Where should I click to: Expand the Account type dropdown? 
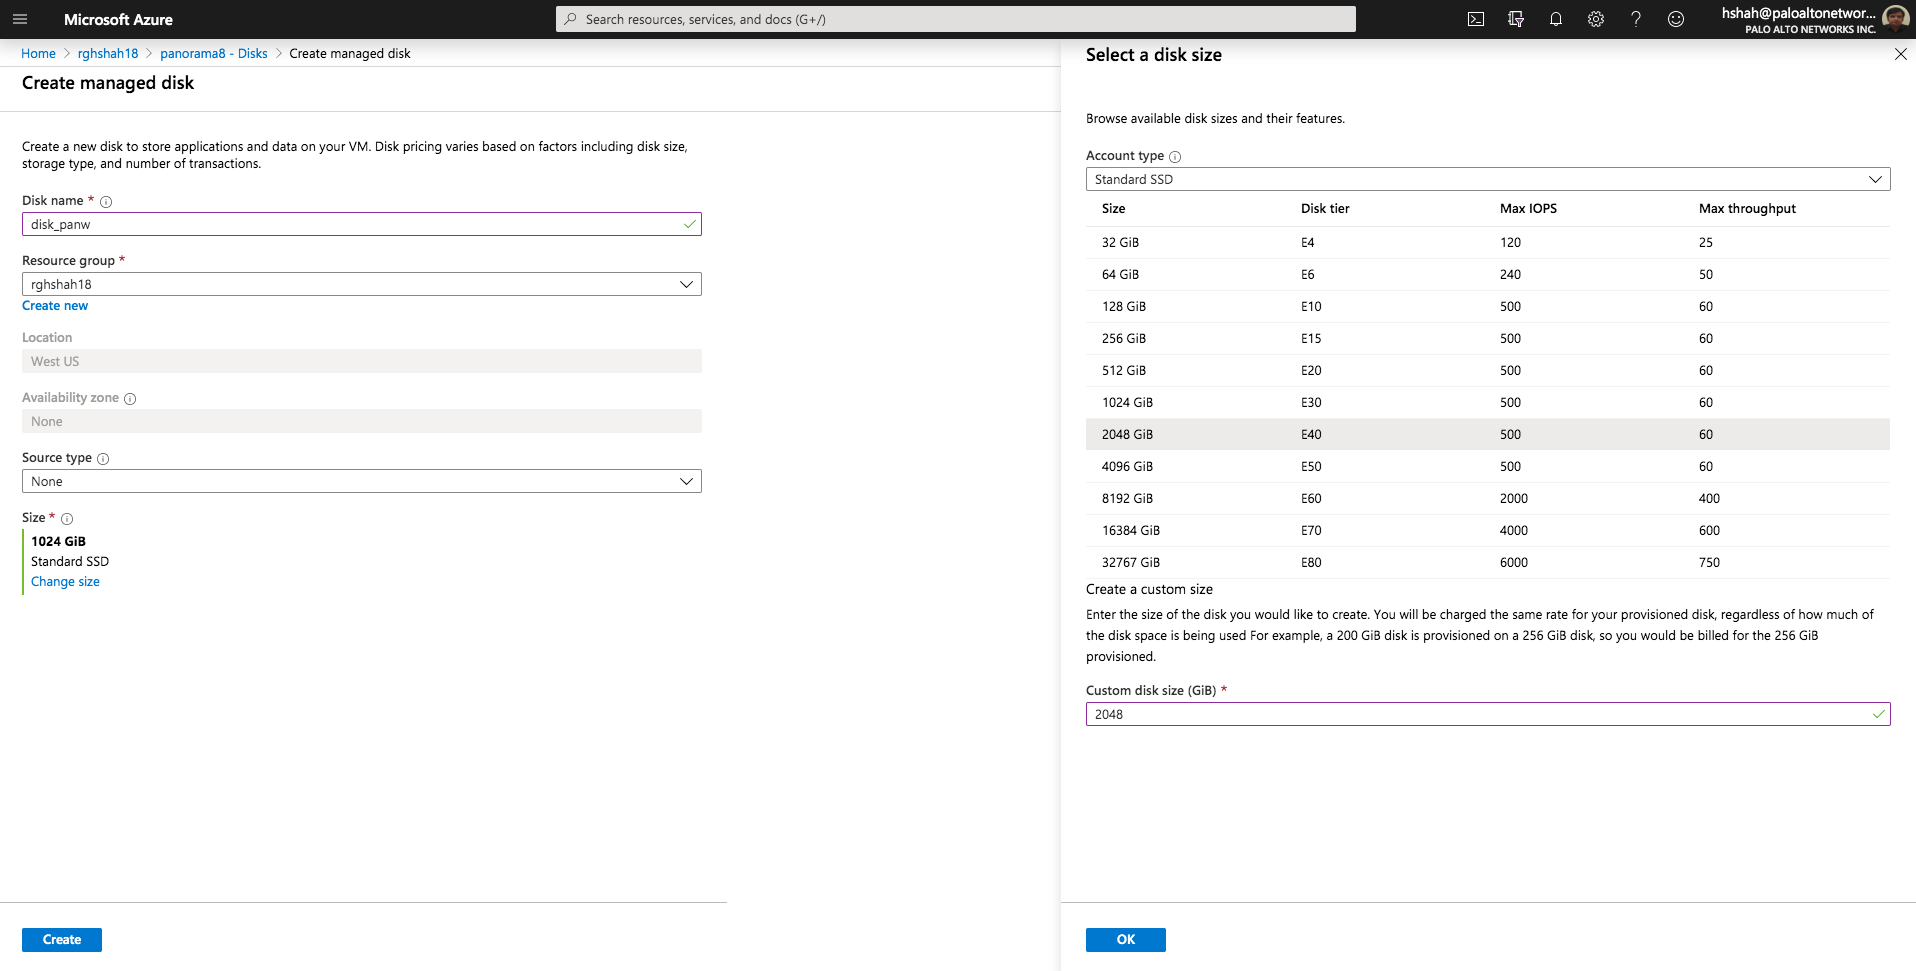tap(1487, 179)
